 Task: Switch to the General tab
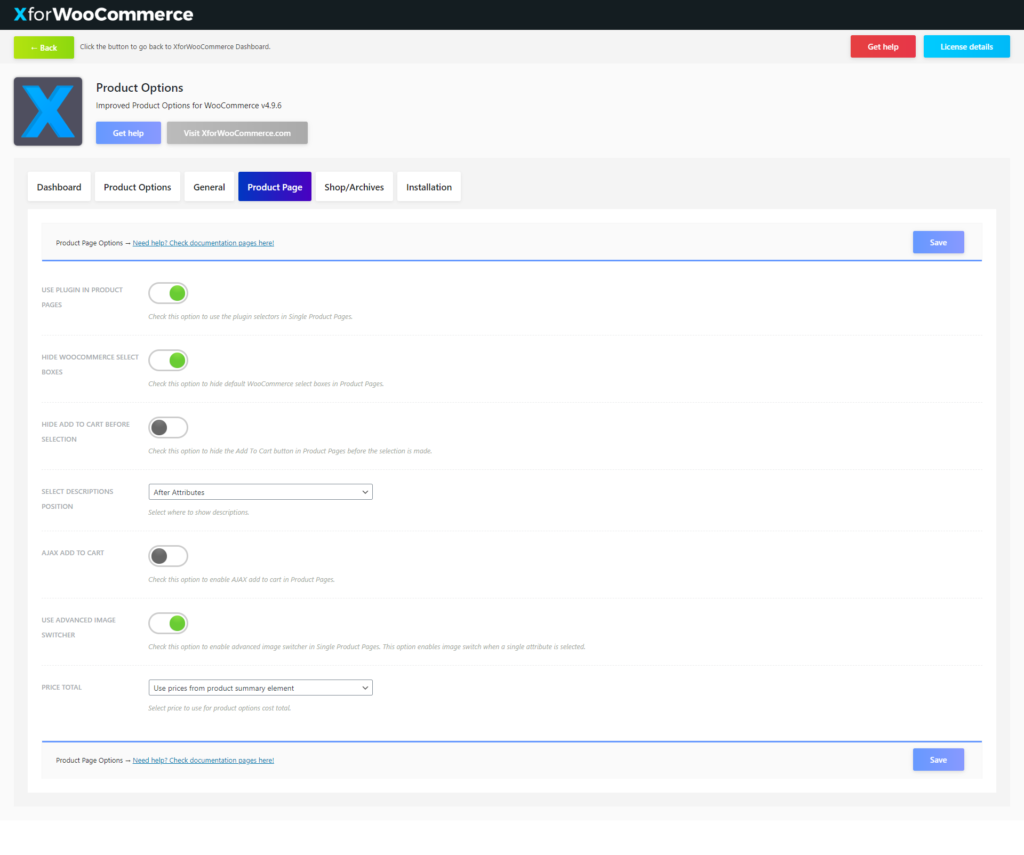coord(209,187)
